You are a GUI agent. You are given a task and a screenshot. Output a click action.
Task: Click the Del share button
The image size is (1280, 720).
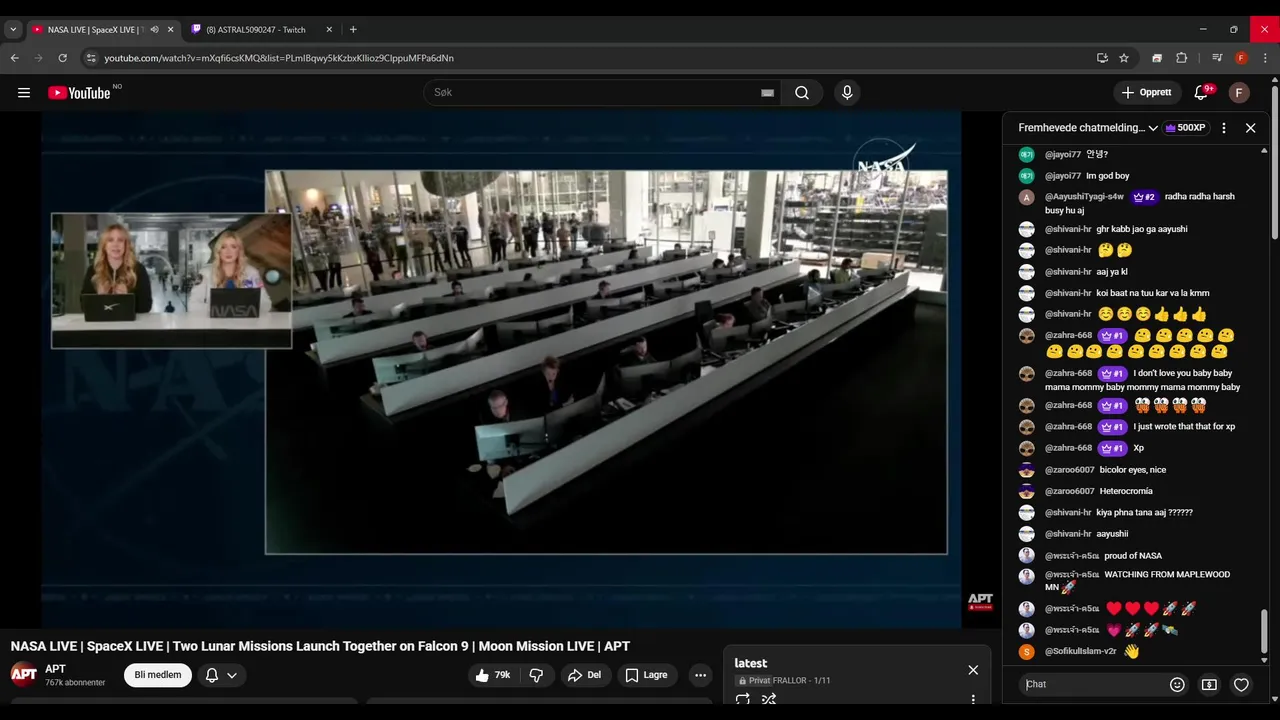(585, 675)
